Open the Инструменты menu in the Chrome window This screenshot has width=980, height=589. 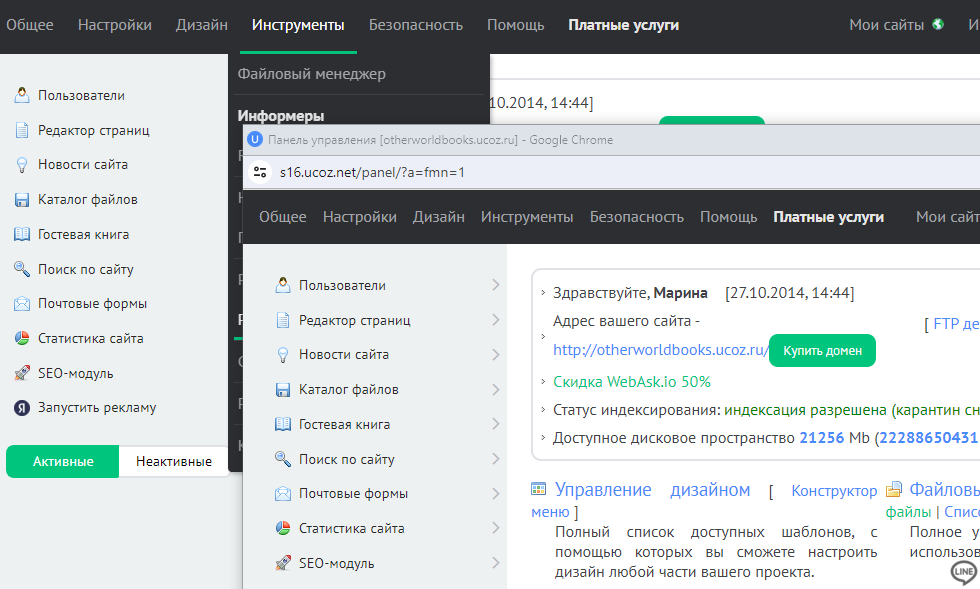pyautogui.click(x=527, y=217)
